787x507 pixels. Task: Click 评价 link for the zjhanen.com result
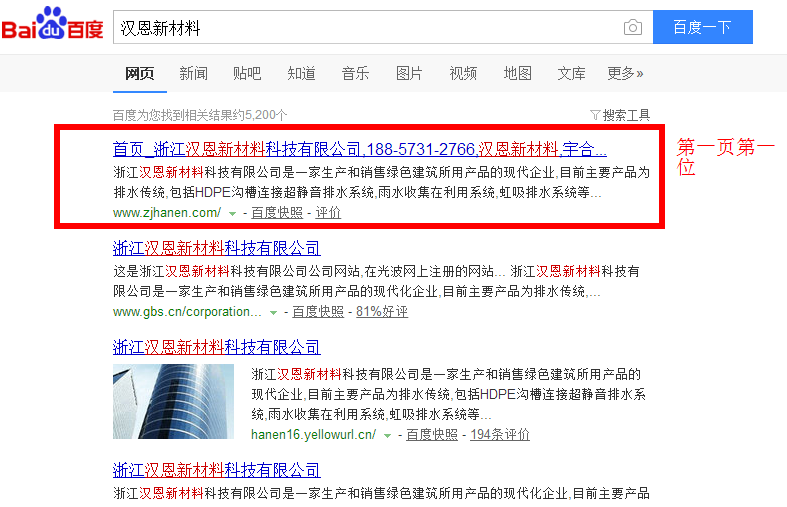[x=328, y=213]
